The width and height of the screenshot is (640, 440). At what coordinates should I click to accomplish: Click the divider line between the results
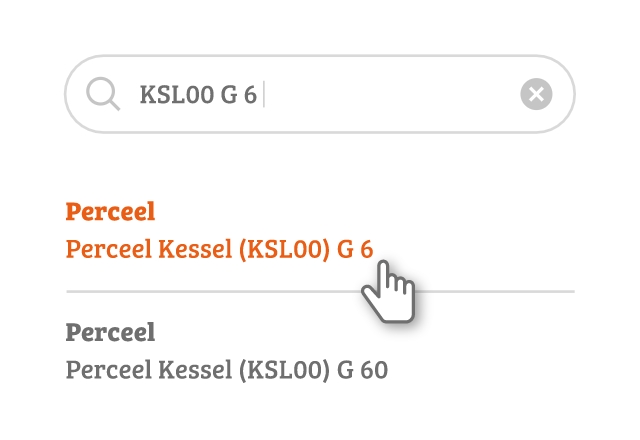click(320, 291)
